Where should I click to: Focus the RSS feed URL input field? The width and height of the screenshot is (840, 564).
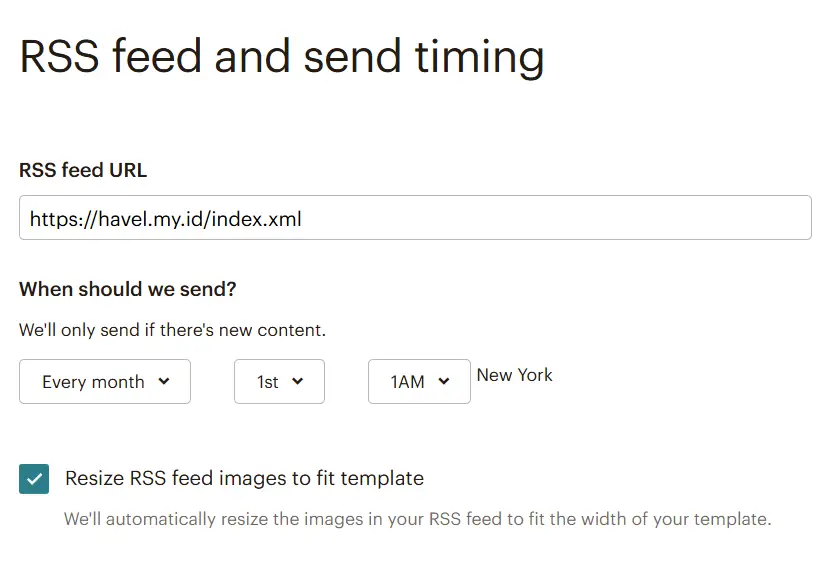pyautogui.click(x=415, y=217)
